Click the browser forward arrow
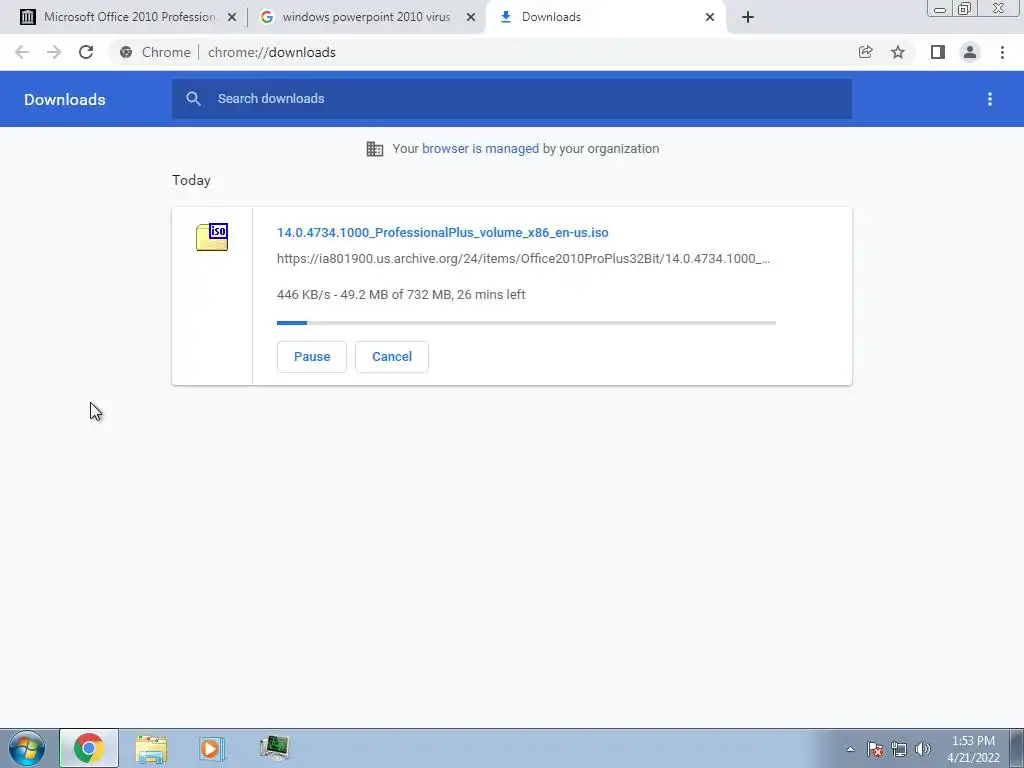1024x768 pixels. pos(54,52)
